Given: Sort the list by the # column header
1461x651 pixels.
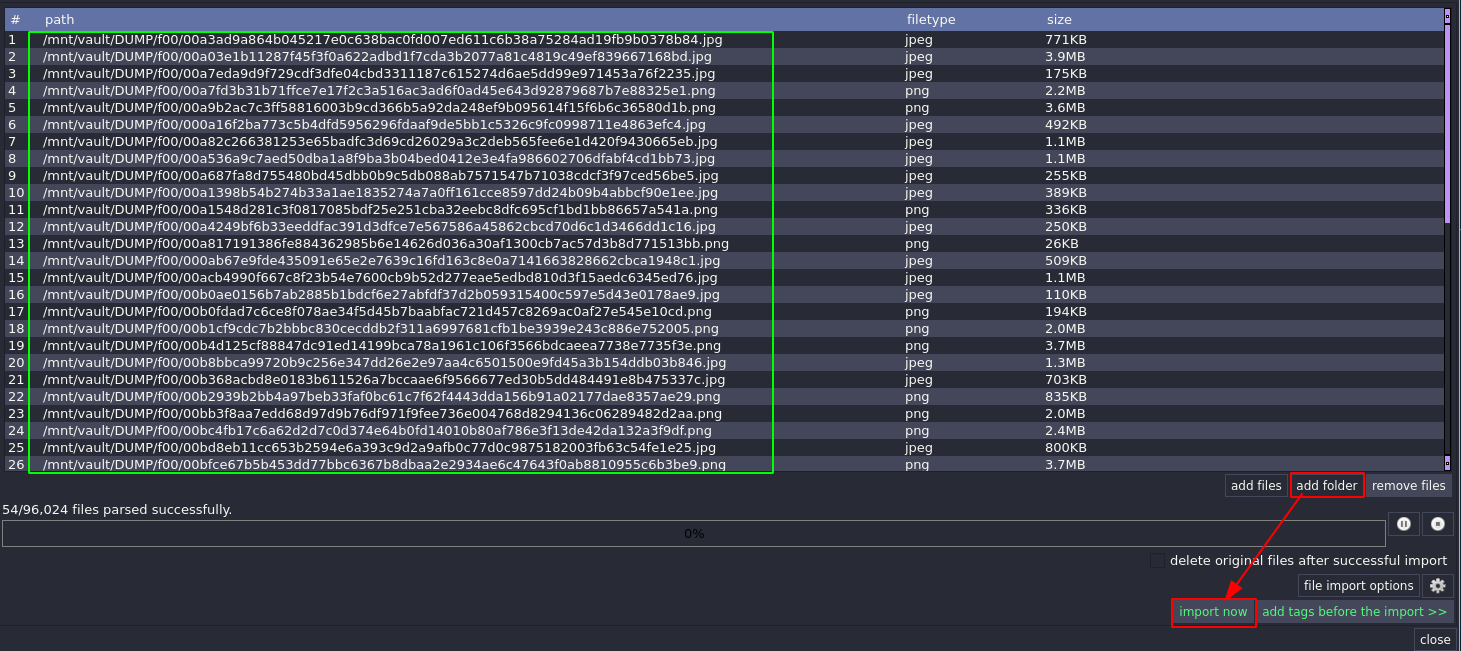Looking at the screenshot, I should (x=21, y=19).
